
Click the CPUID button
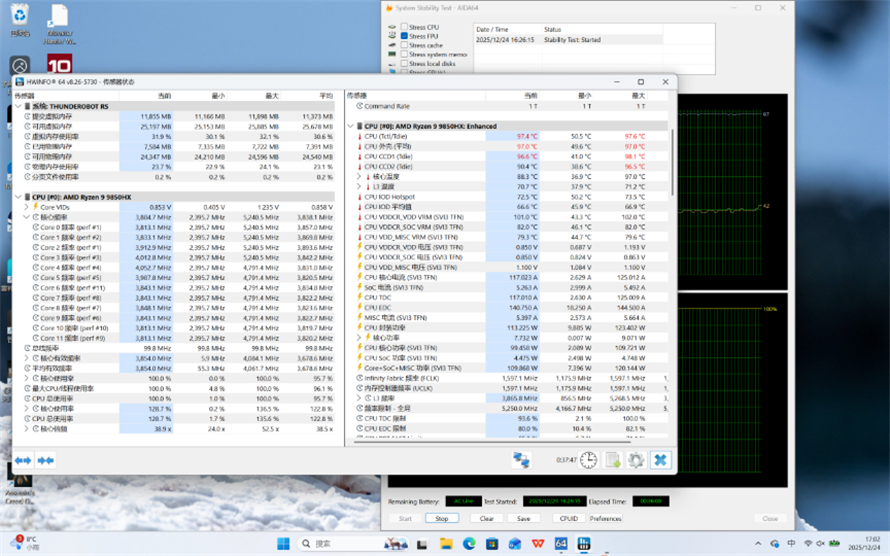567,519
